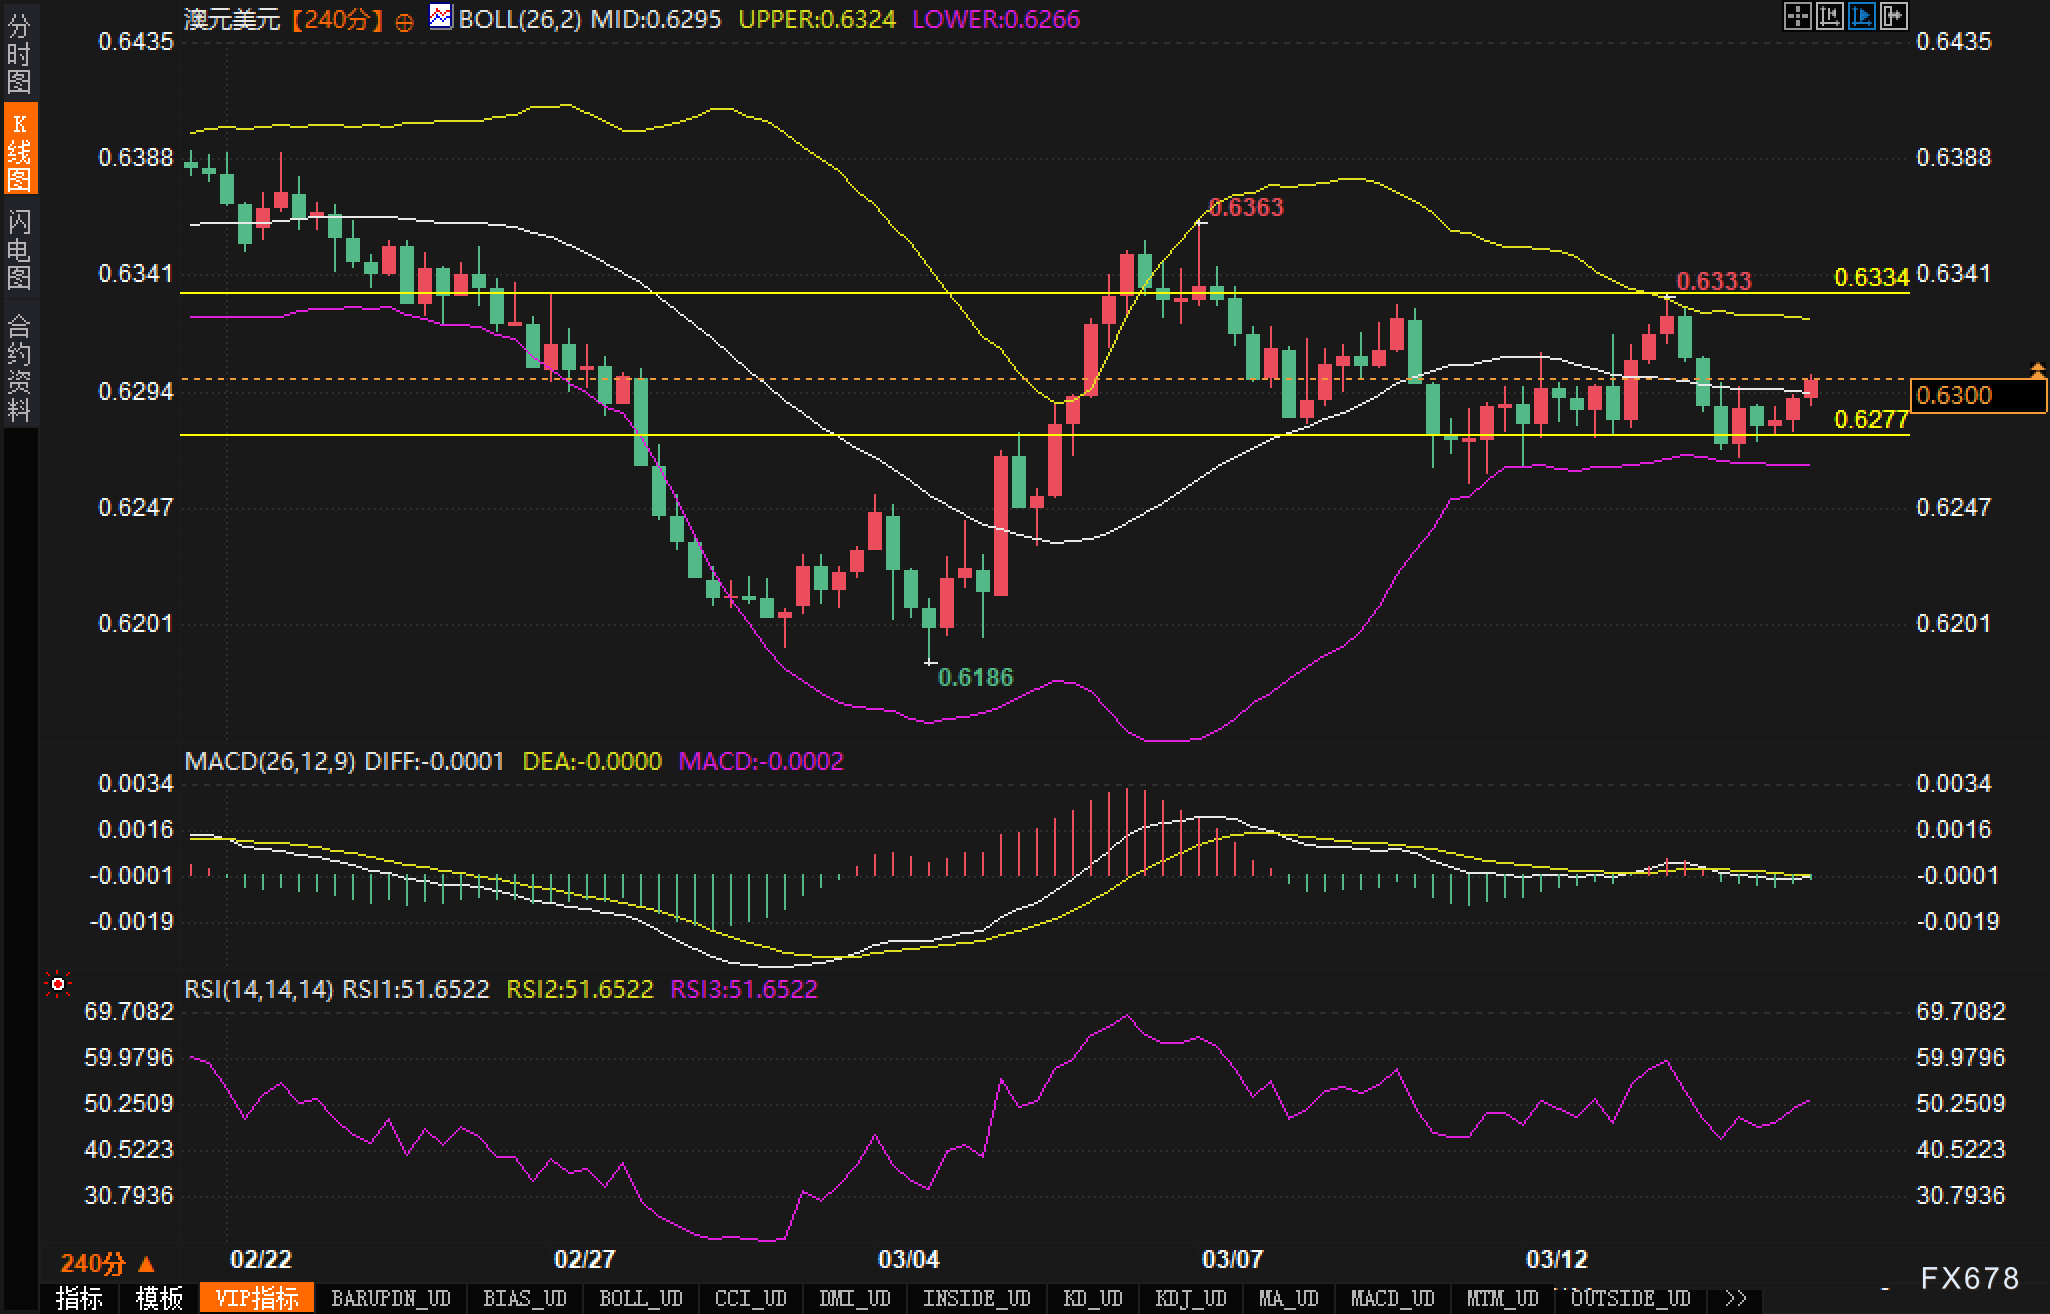This screenshot has height=1314, width=2050.
Task: Select the MACD_UD indicator button
Action: tap(1392, 1298)
